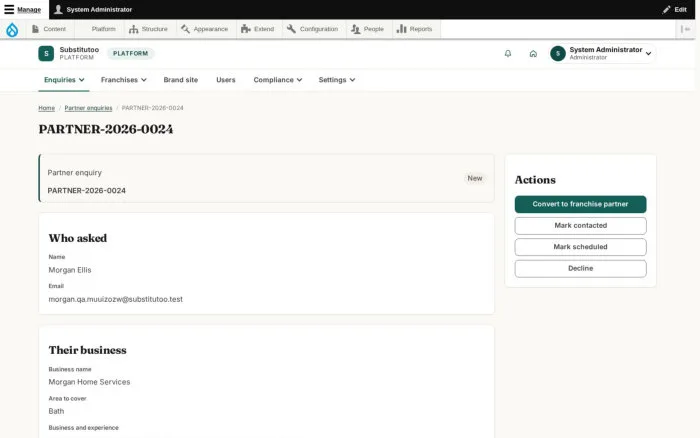This screenshot has width=700, height=438.
Task: Open Configuration in admin toolbar
Action: click(x=312, y=29)
